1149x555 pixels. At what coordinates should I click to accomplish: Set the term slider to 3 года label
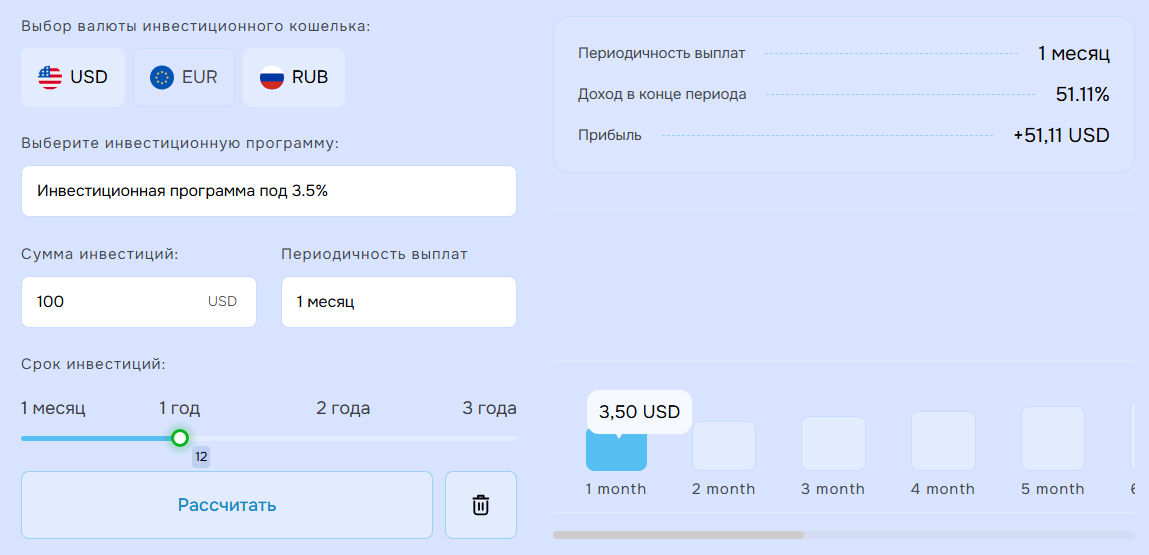pos(489,408)
